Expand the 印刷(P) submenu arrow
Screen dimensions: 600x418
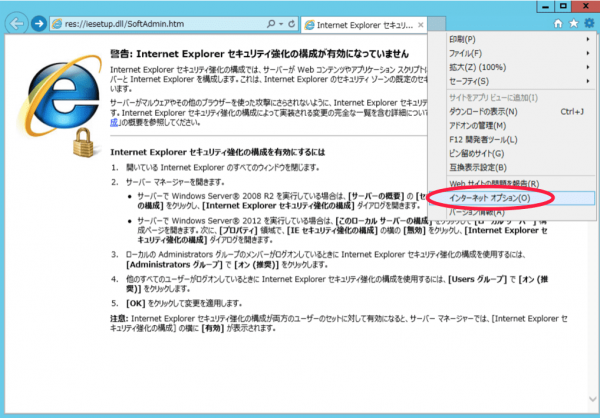point(587,39)
